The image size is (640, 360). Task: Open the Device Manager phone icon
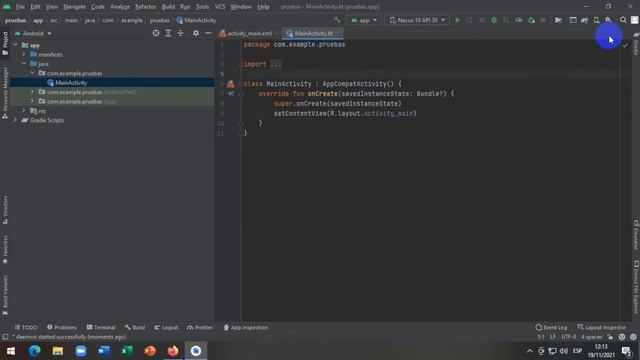(596, 20)
